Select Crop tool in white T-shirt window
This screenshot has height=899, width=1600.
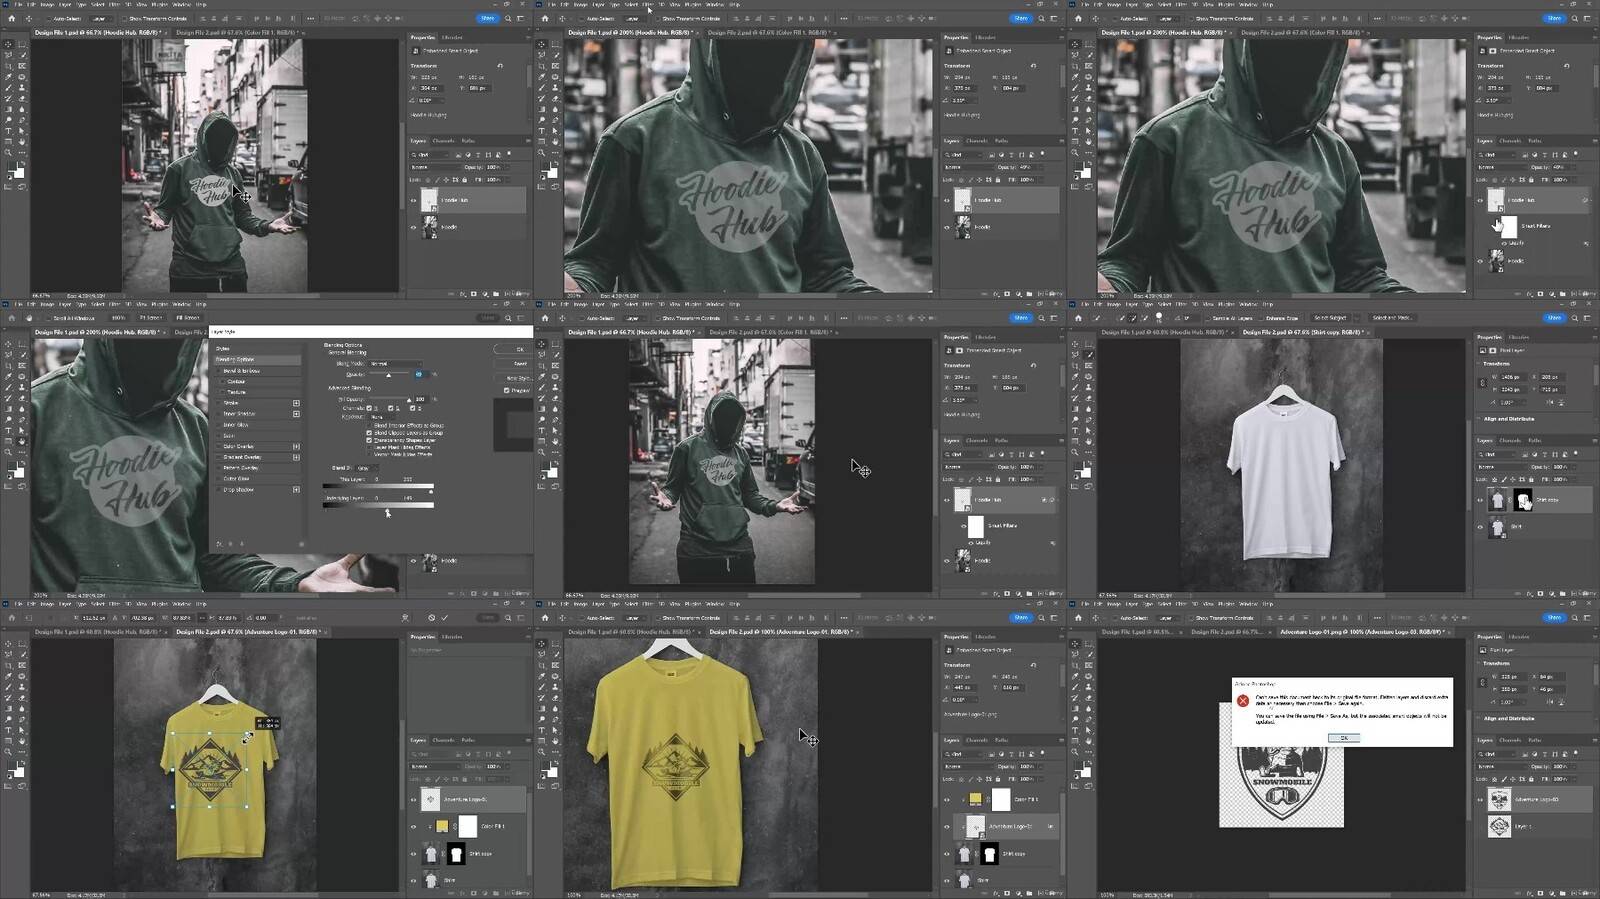tap(1074, 365)
